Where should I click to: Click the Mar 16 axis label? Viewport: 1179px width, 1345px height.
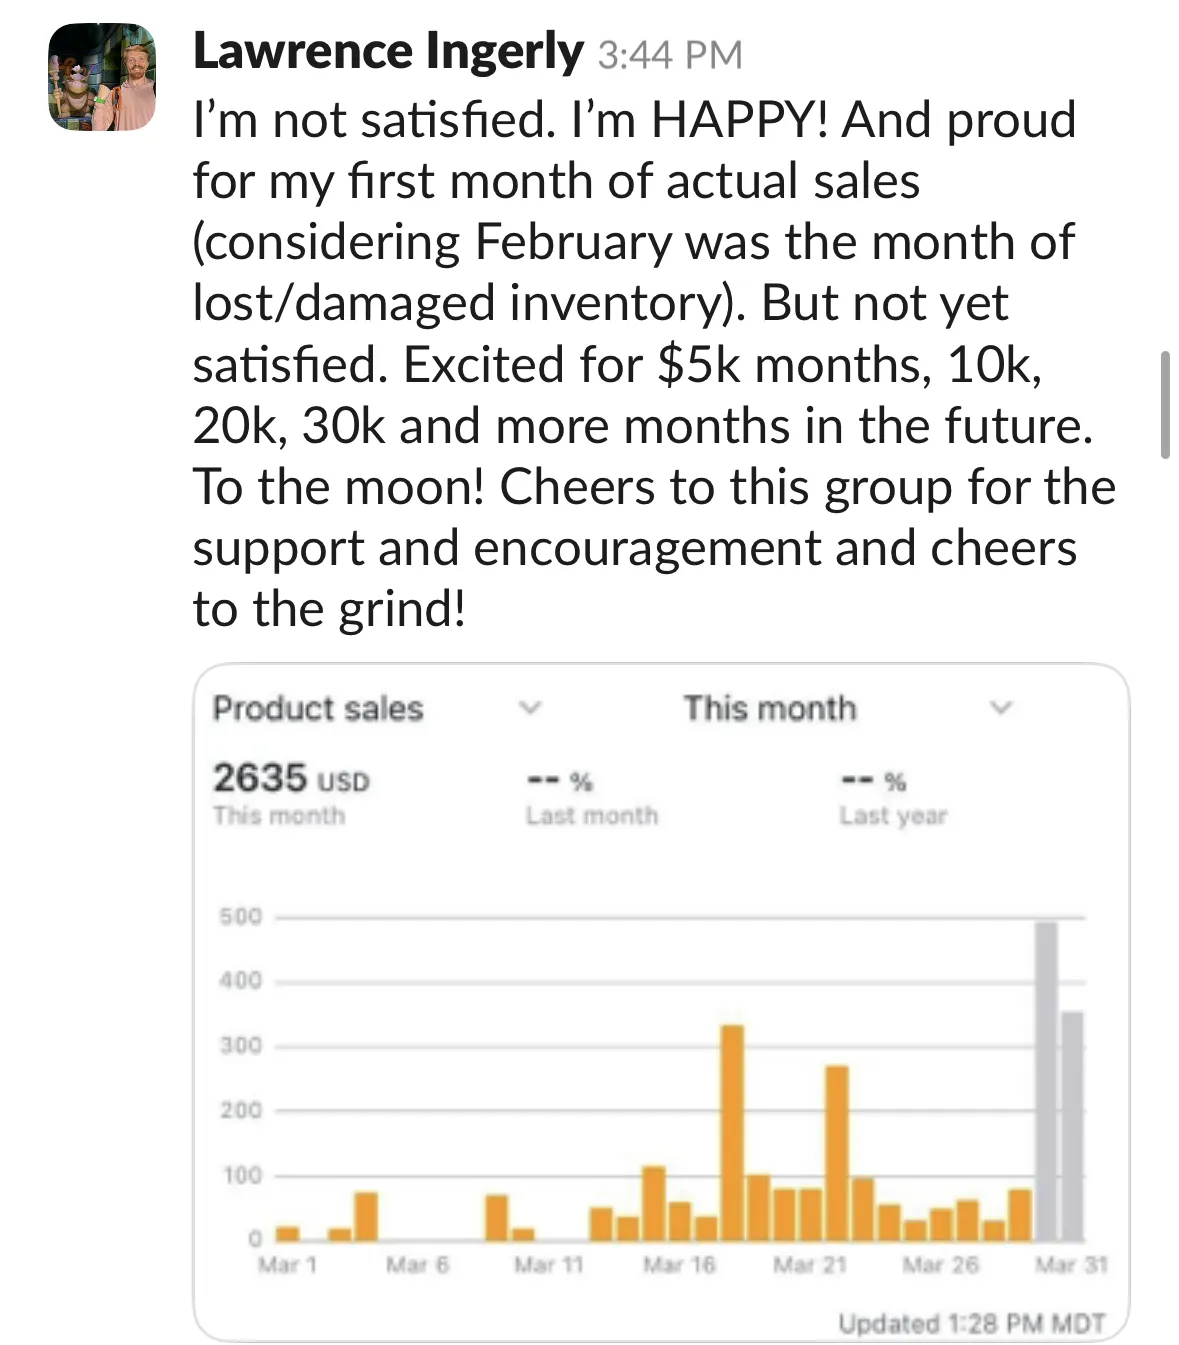click(x=679, y=1265)
